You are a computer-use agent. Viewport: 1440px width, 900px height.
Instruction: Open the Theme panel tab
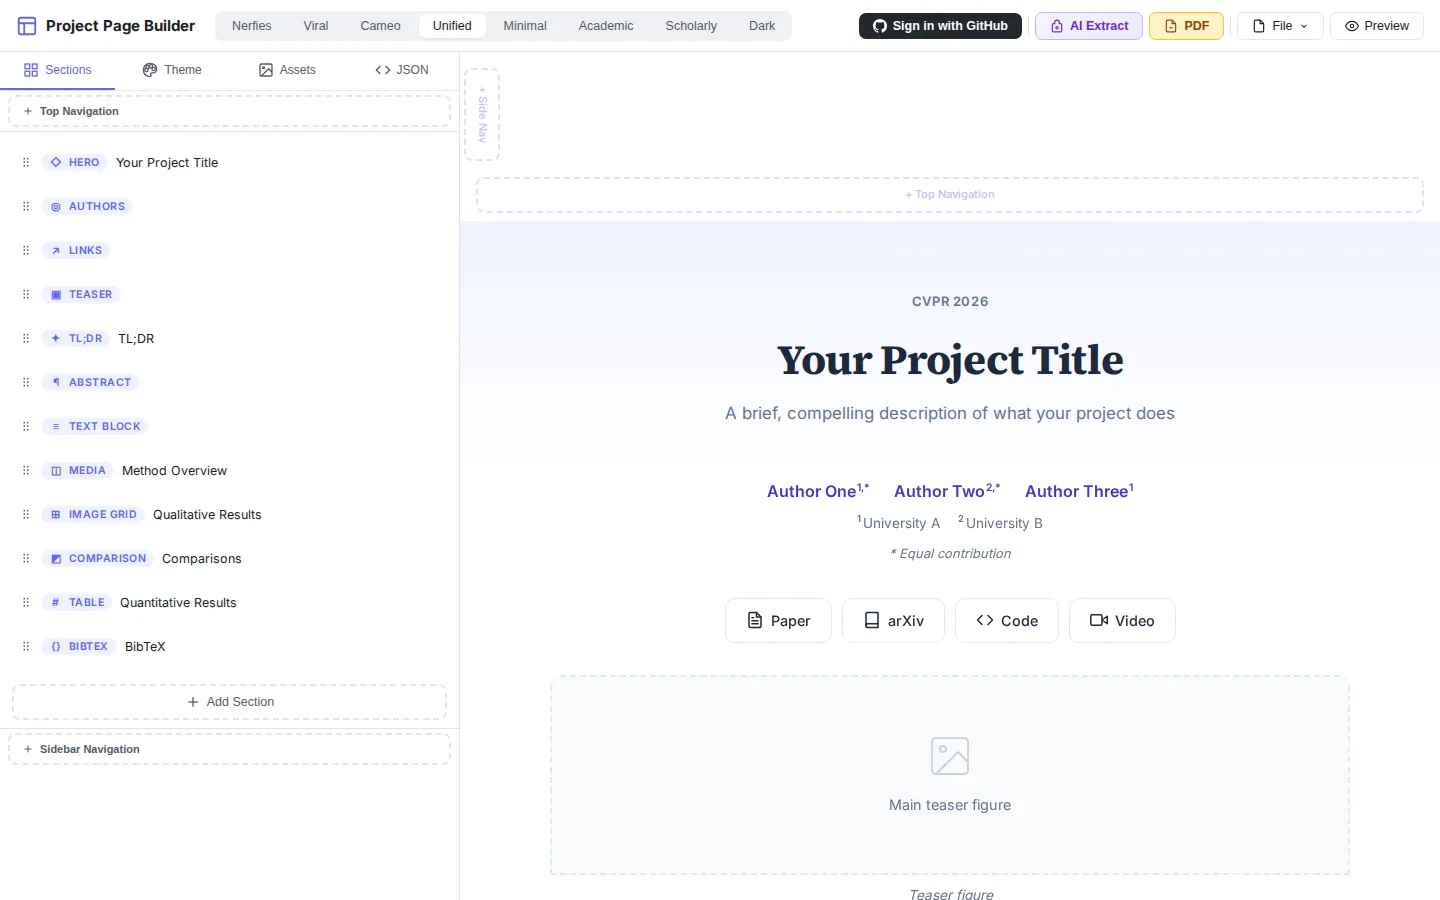172,70
